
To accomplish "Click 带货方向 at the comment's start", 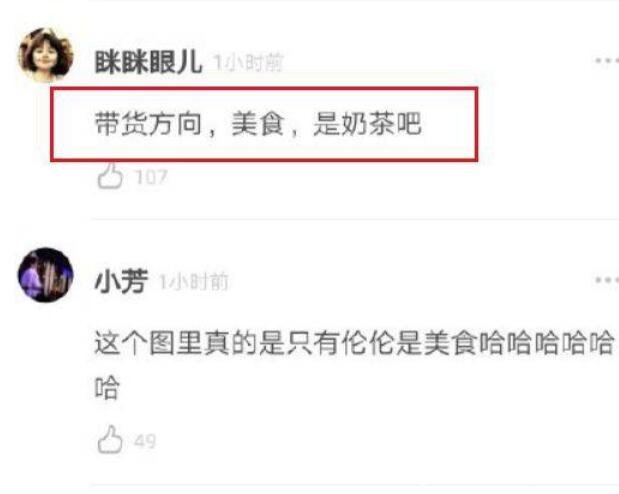I will point(148,124).
